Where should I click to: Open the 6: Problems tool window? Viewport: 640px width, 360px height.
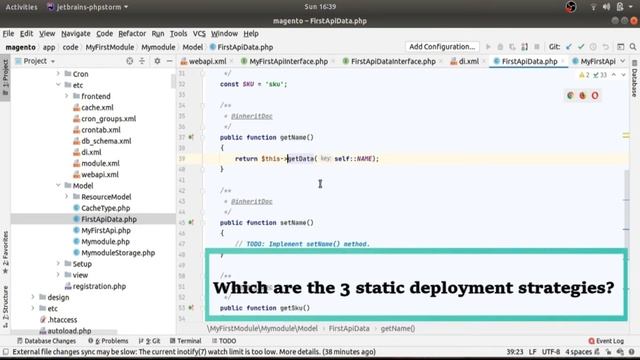108,341
